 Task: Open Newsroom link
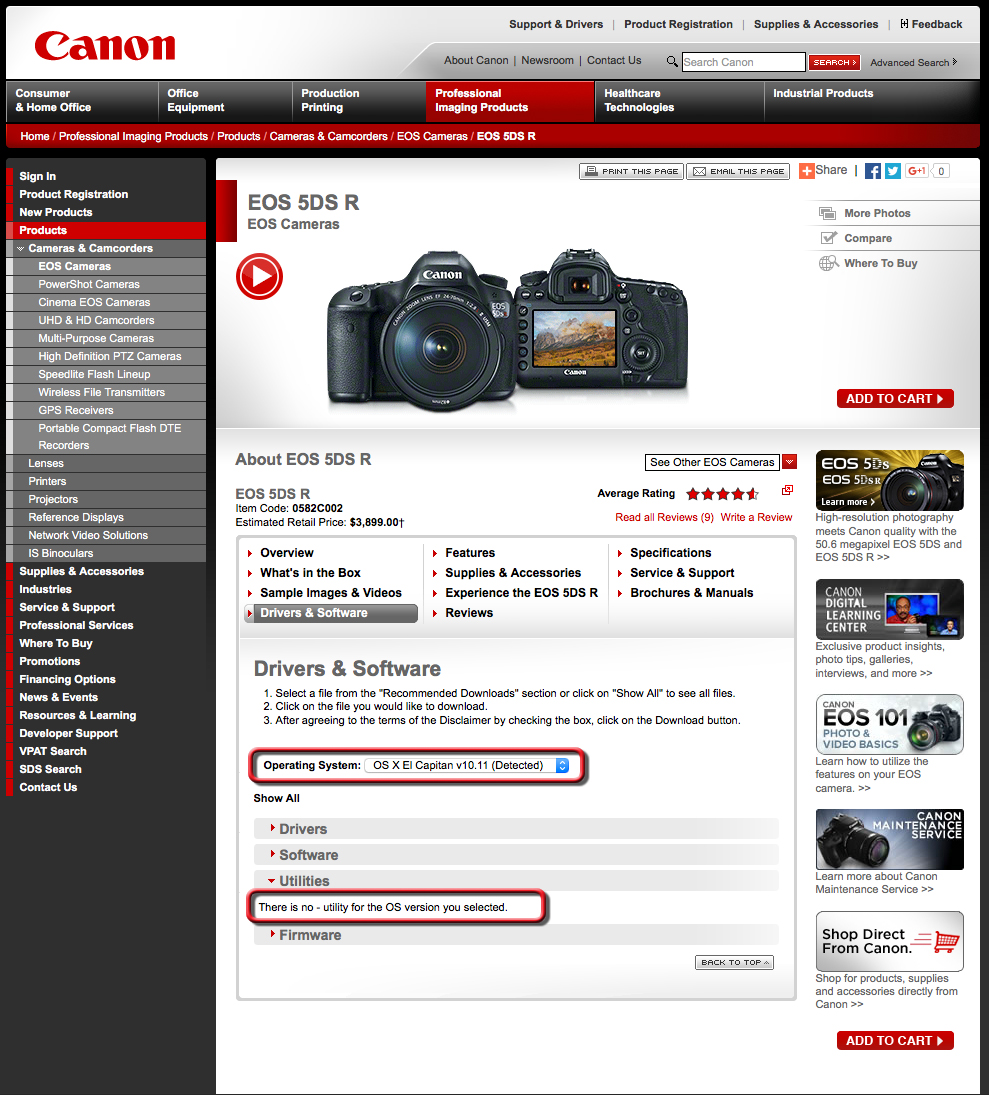point(548,60)
